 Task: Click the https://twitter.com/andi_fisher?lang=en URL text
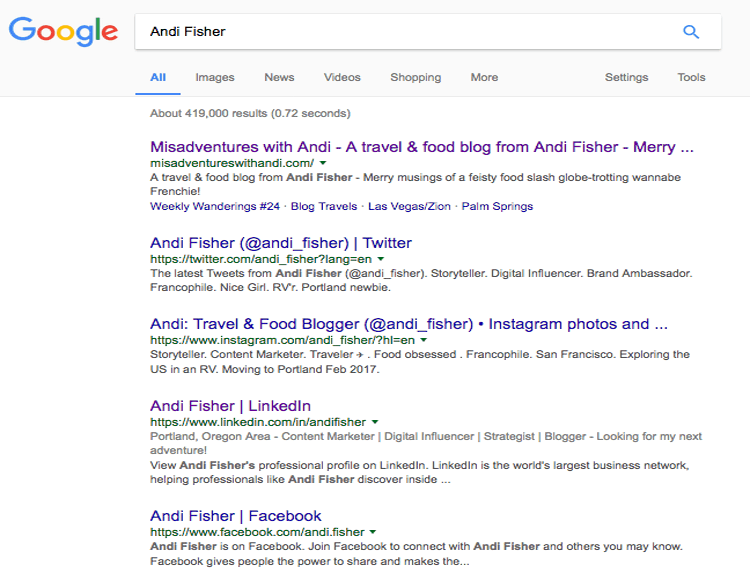pos(261,259)
